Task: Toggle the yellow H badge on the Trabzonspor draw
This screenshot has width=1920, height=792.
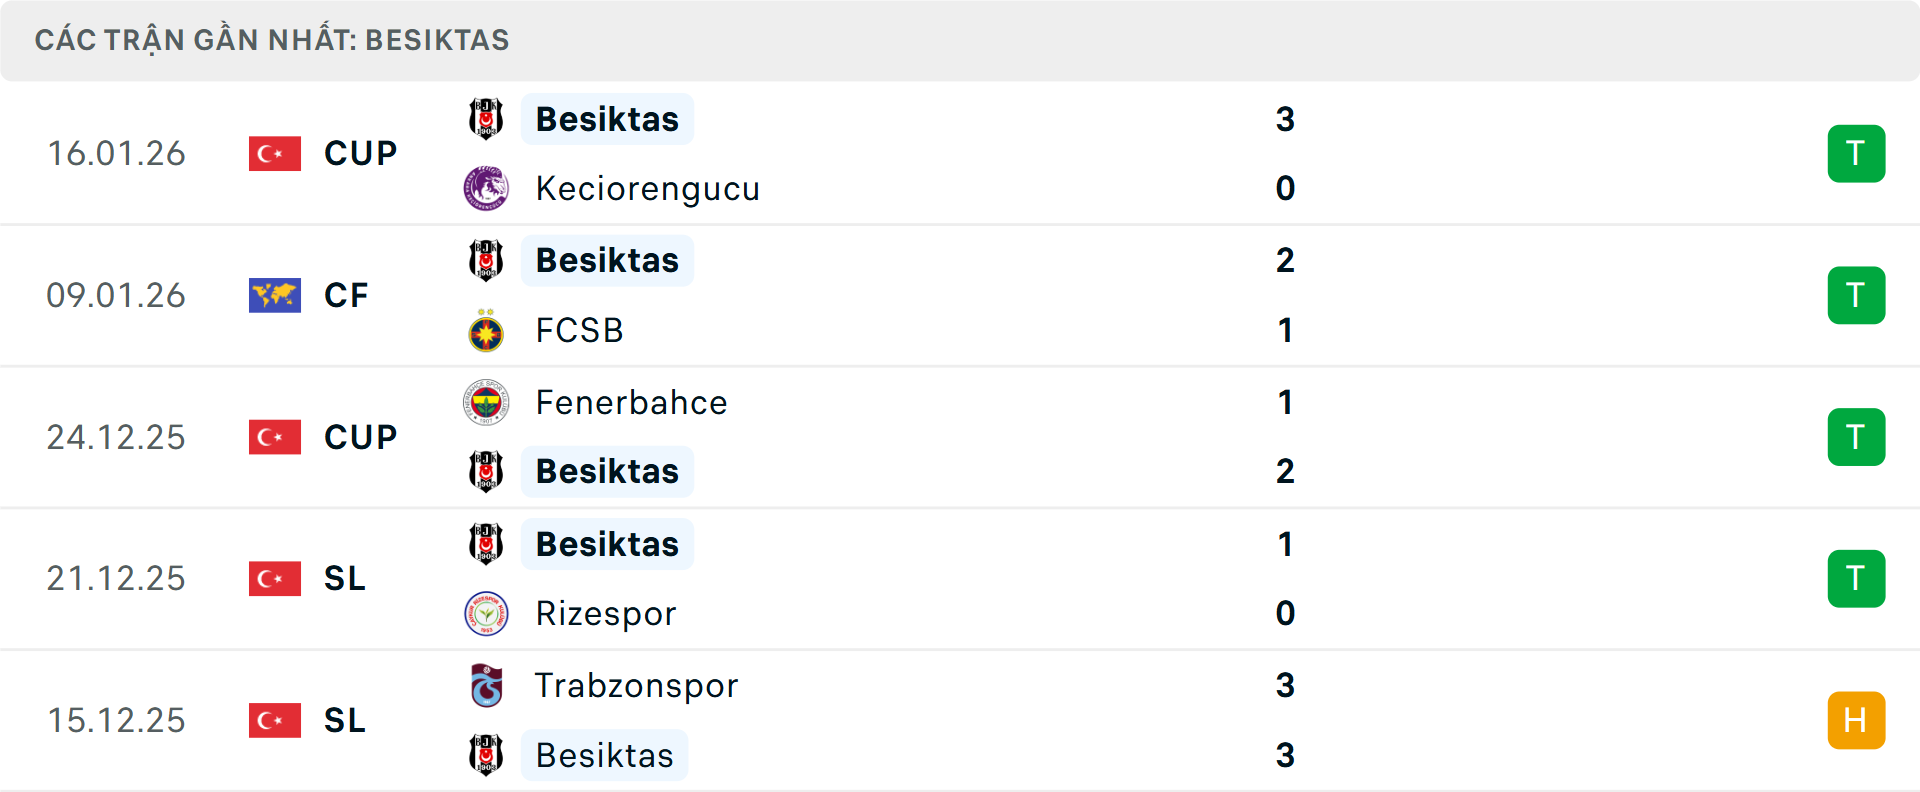Action: point(1857,720)
